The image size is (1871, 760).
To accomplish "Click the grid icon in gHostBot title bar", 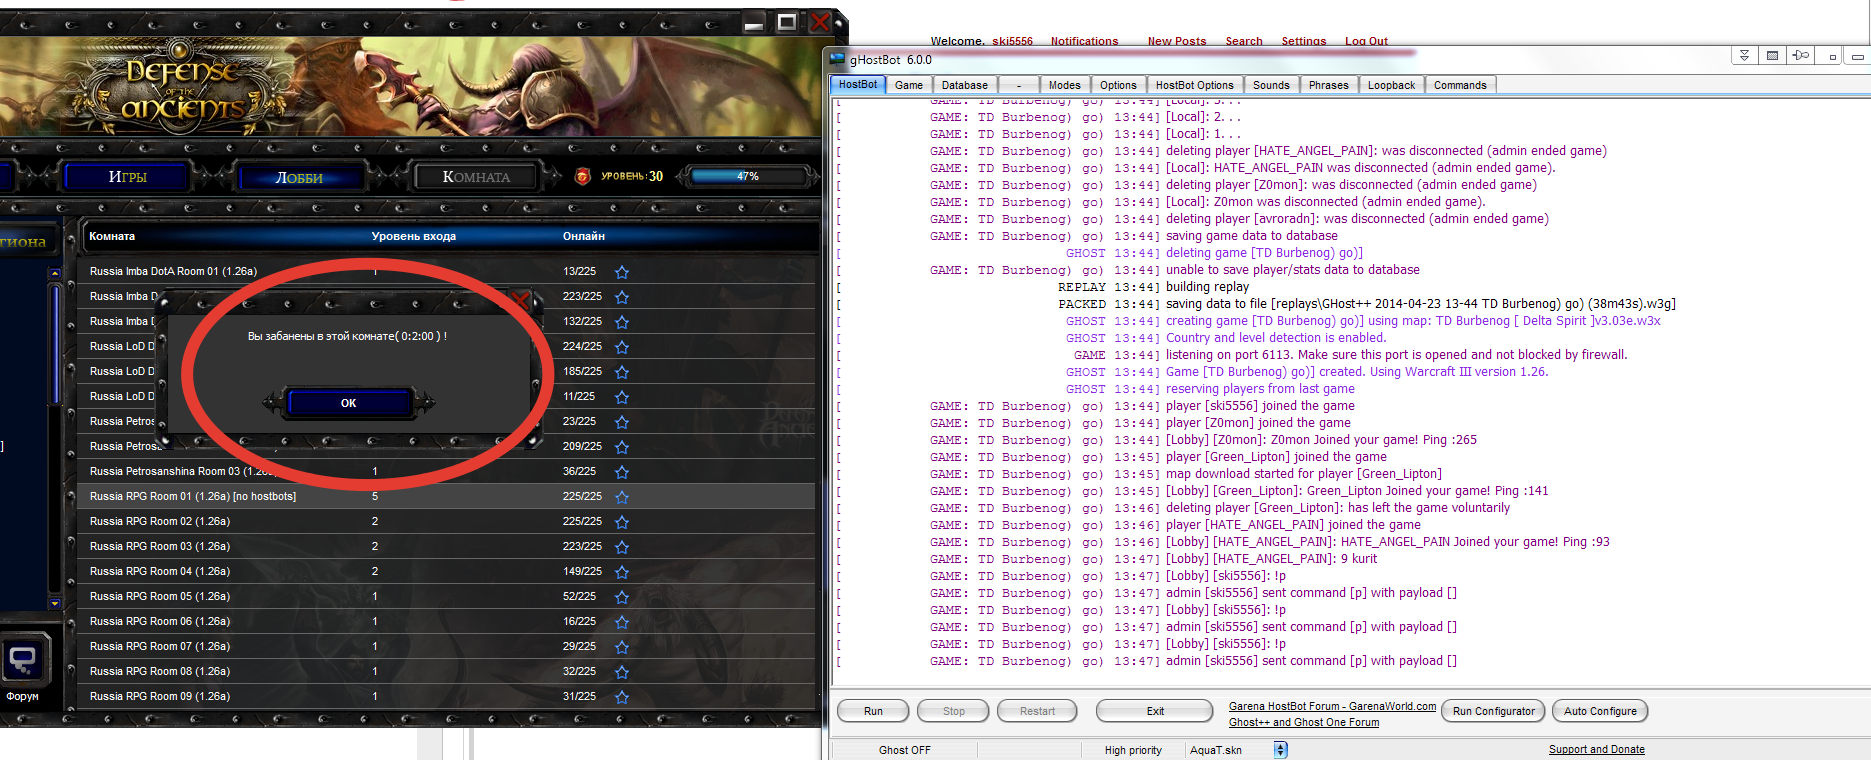I will coord(1772,56).
